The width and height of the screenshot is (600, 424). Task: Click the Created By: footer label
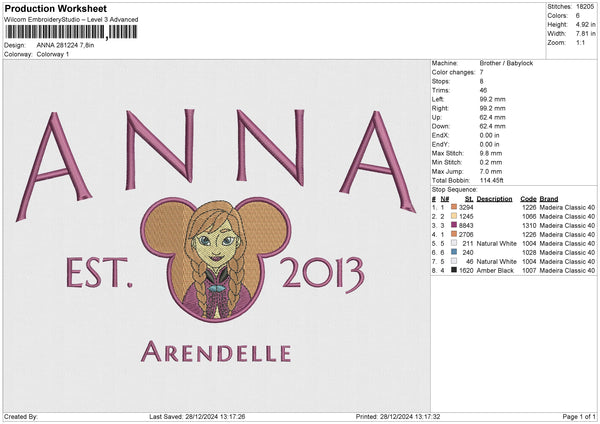tap(21, 416)
